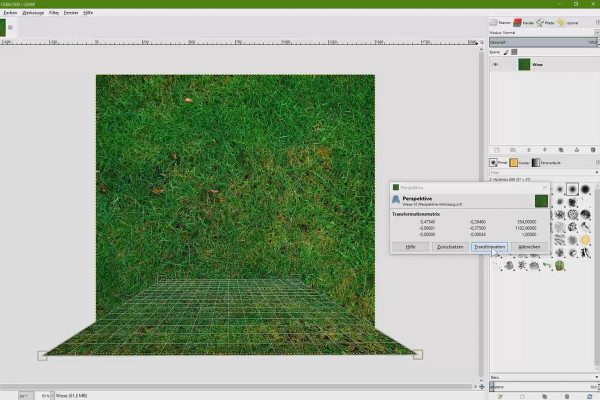
Task: Click the horizontal canvas scrollbar
Action: [236, 387]
